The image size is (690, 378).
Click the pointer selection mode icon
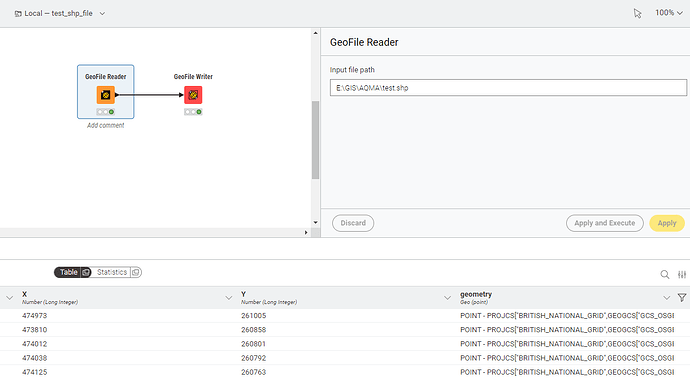pos(637,14)
